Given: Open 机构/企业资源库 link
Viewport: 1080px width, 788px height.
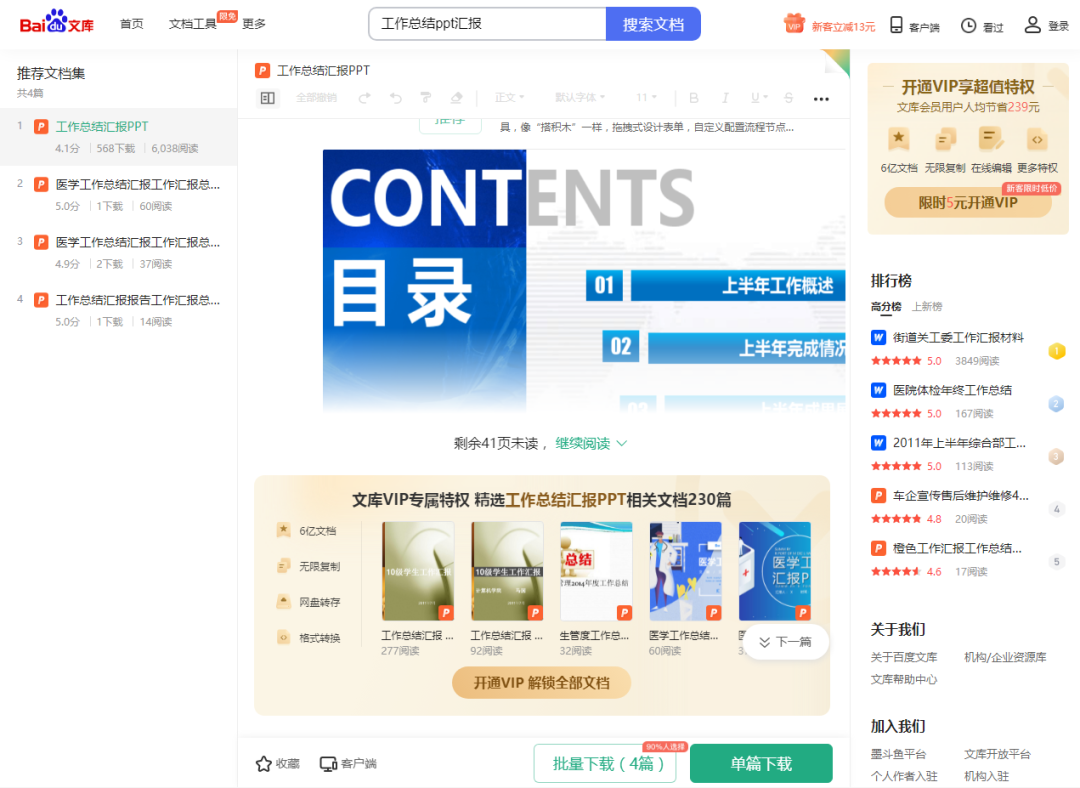Looking at the screenshot, I should point(1005,657).
